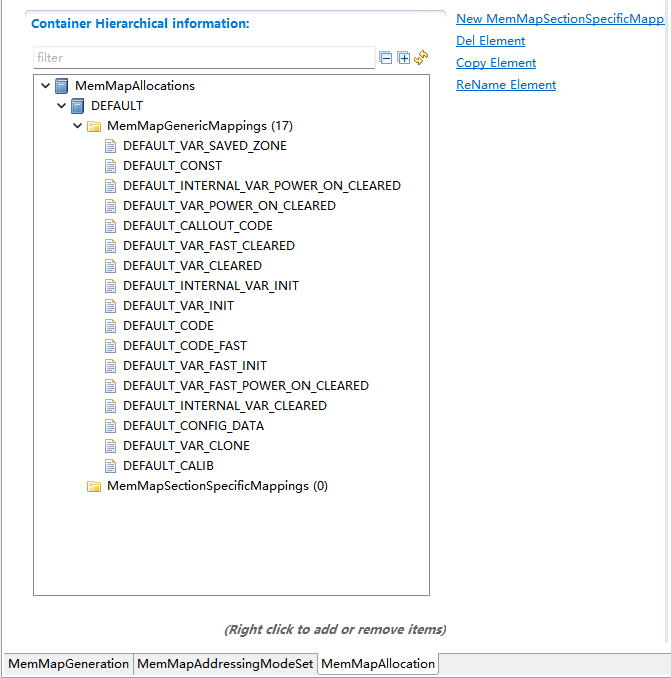Screen dimensions: 671x678
Task: Collapse the MemMapGenericMappings folder
Action: click(x=78, y=126)
